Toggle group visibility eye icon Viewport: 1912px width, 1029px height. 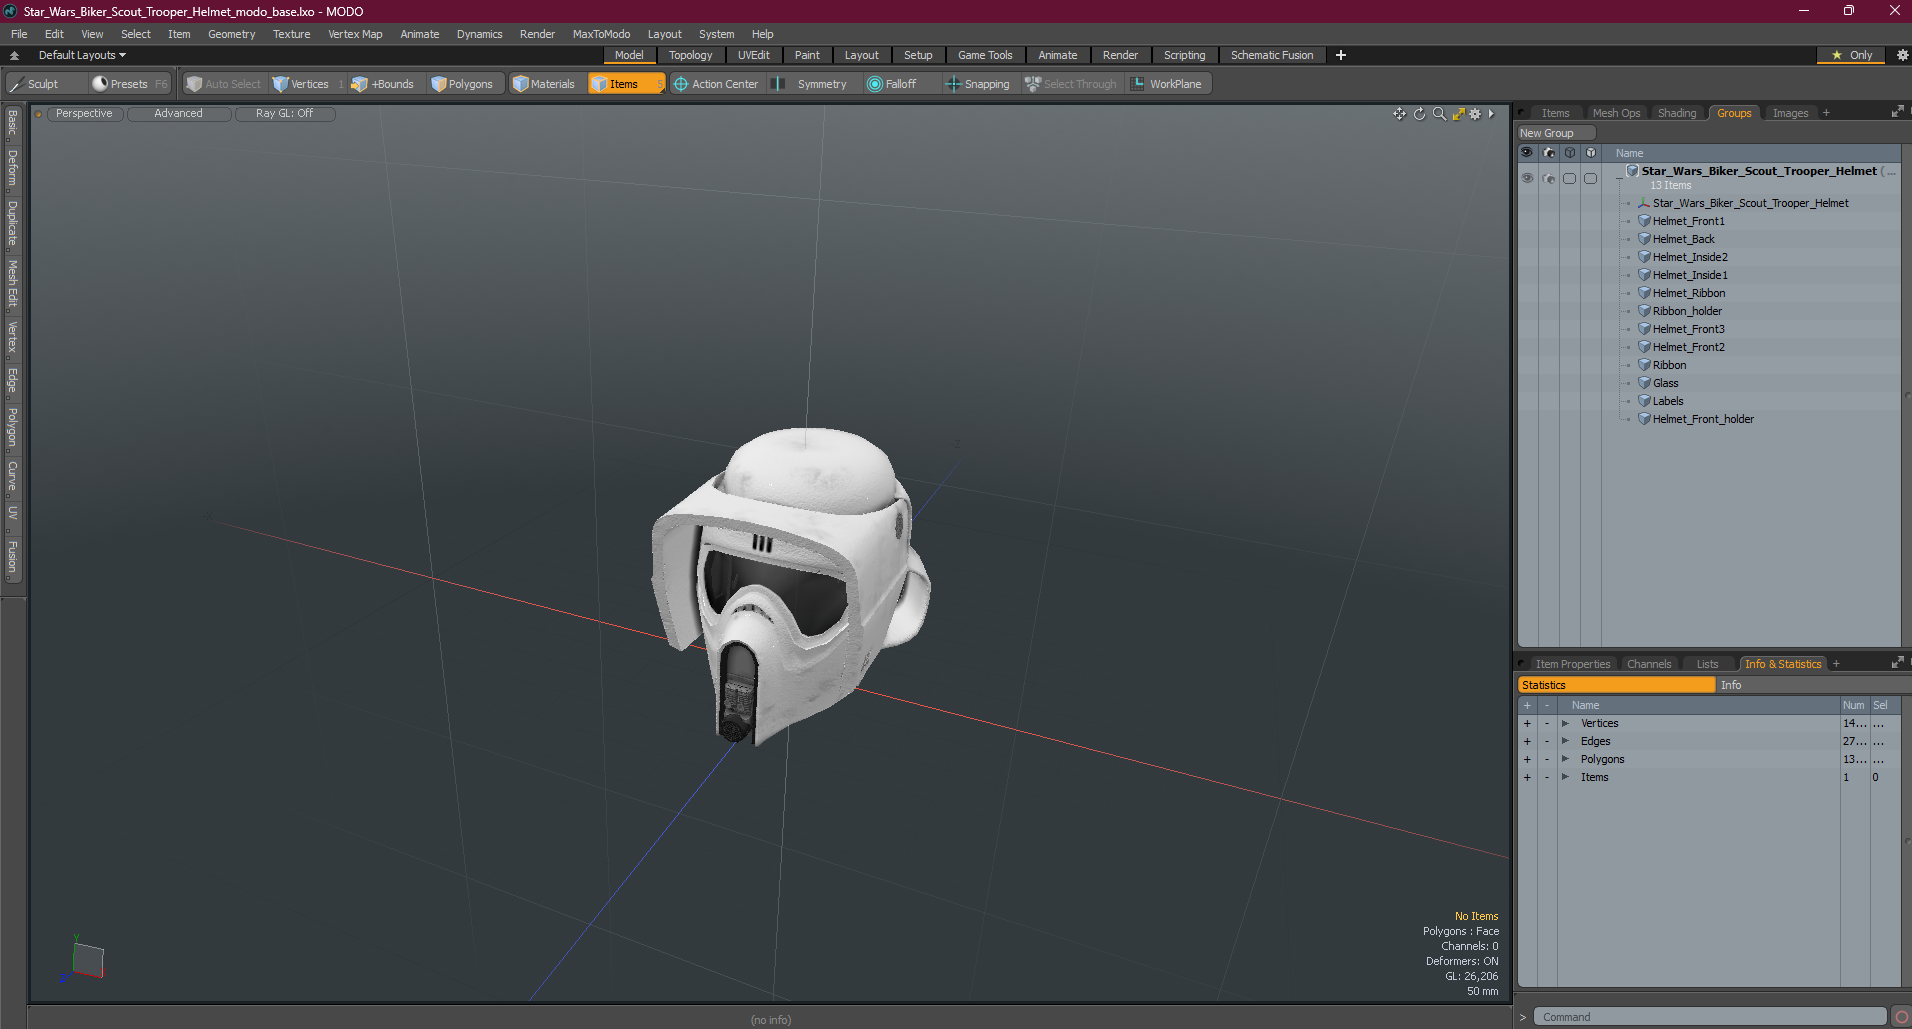pyautogui.click(x=1527, y=178)
